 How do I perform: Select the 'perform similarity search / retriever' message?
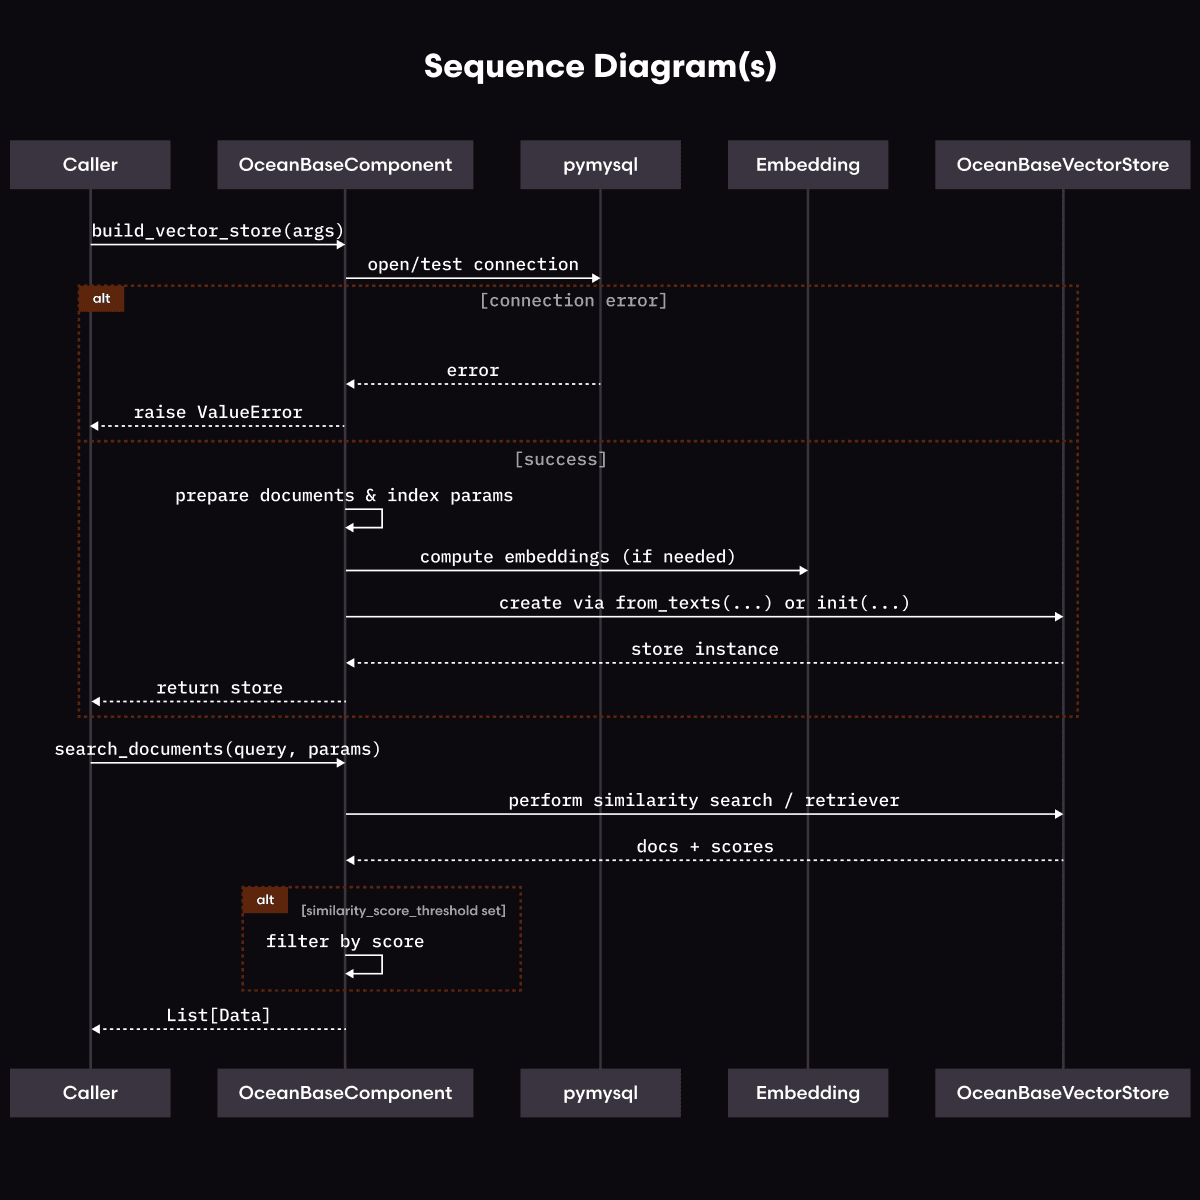(x=704, y=801)
